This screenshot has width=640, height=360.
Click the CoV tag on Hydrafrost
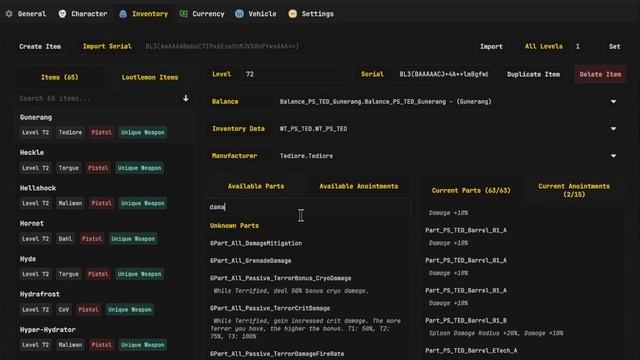click(x=64, y=309)
